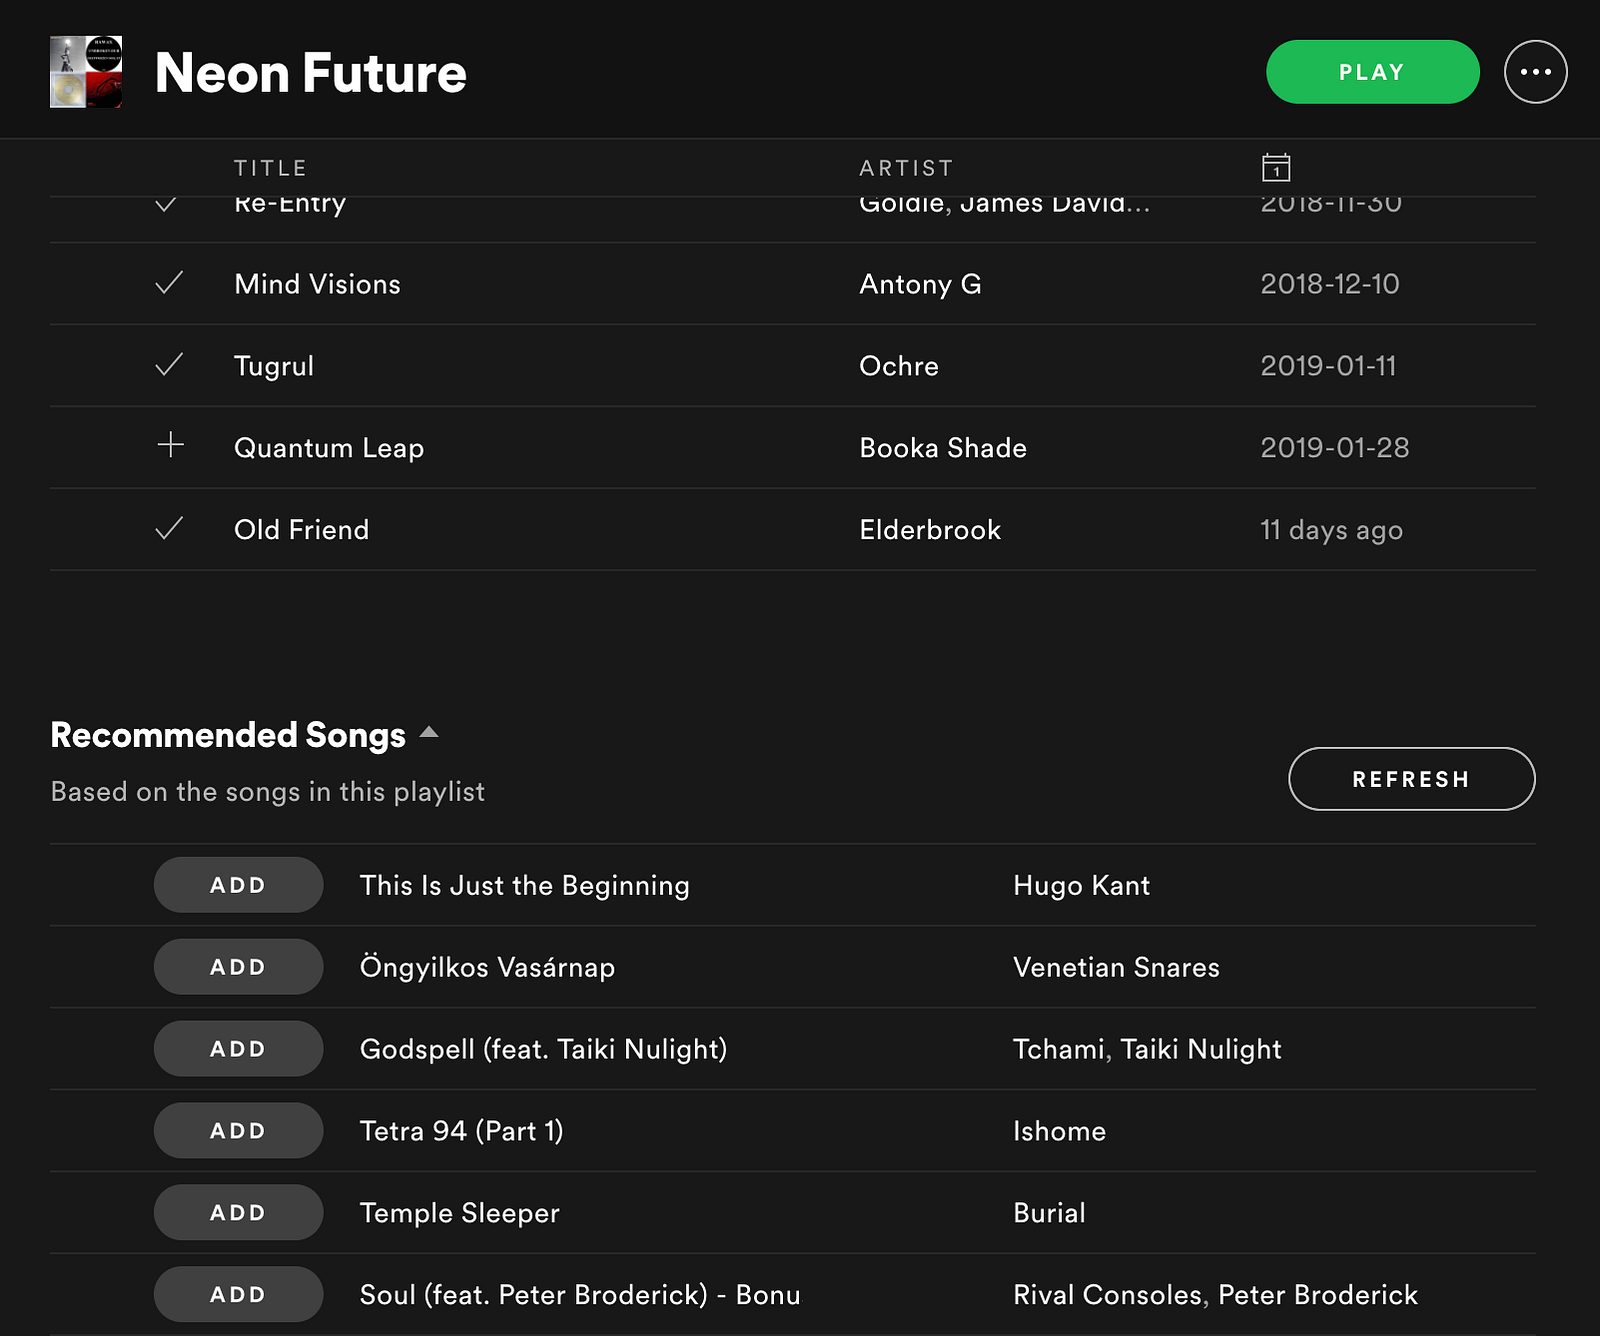The width and height of the screenshot is (1600, 1336).
Task: Open artist Venetian Snares link
Action: tap(1116, 967)
